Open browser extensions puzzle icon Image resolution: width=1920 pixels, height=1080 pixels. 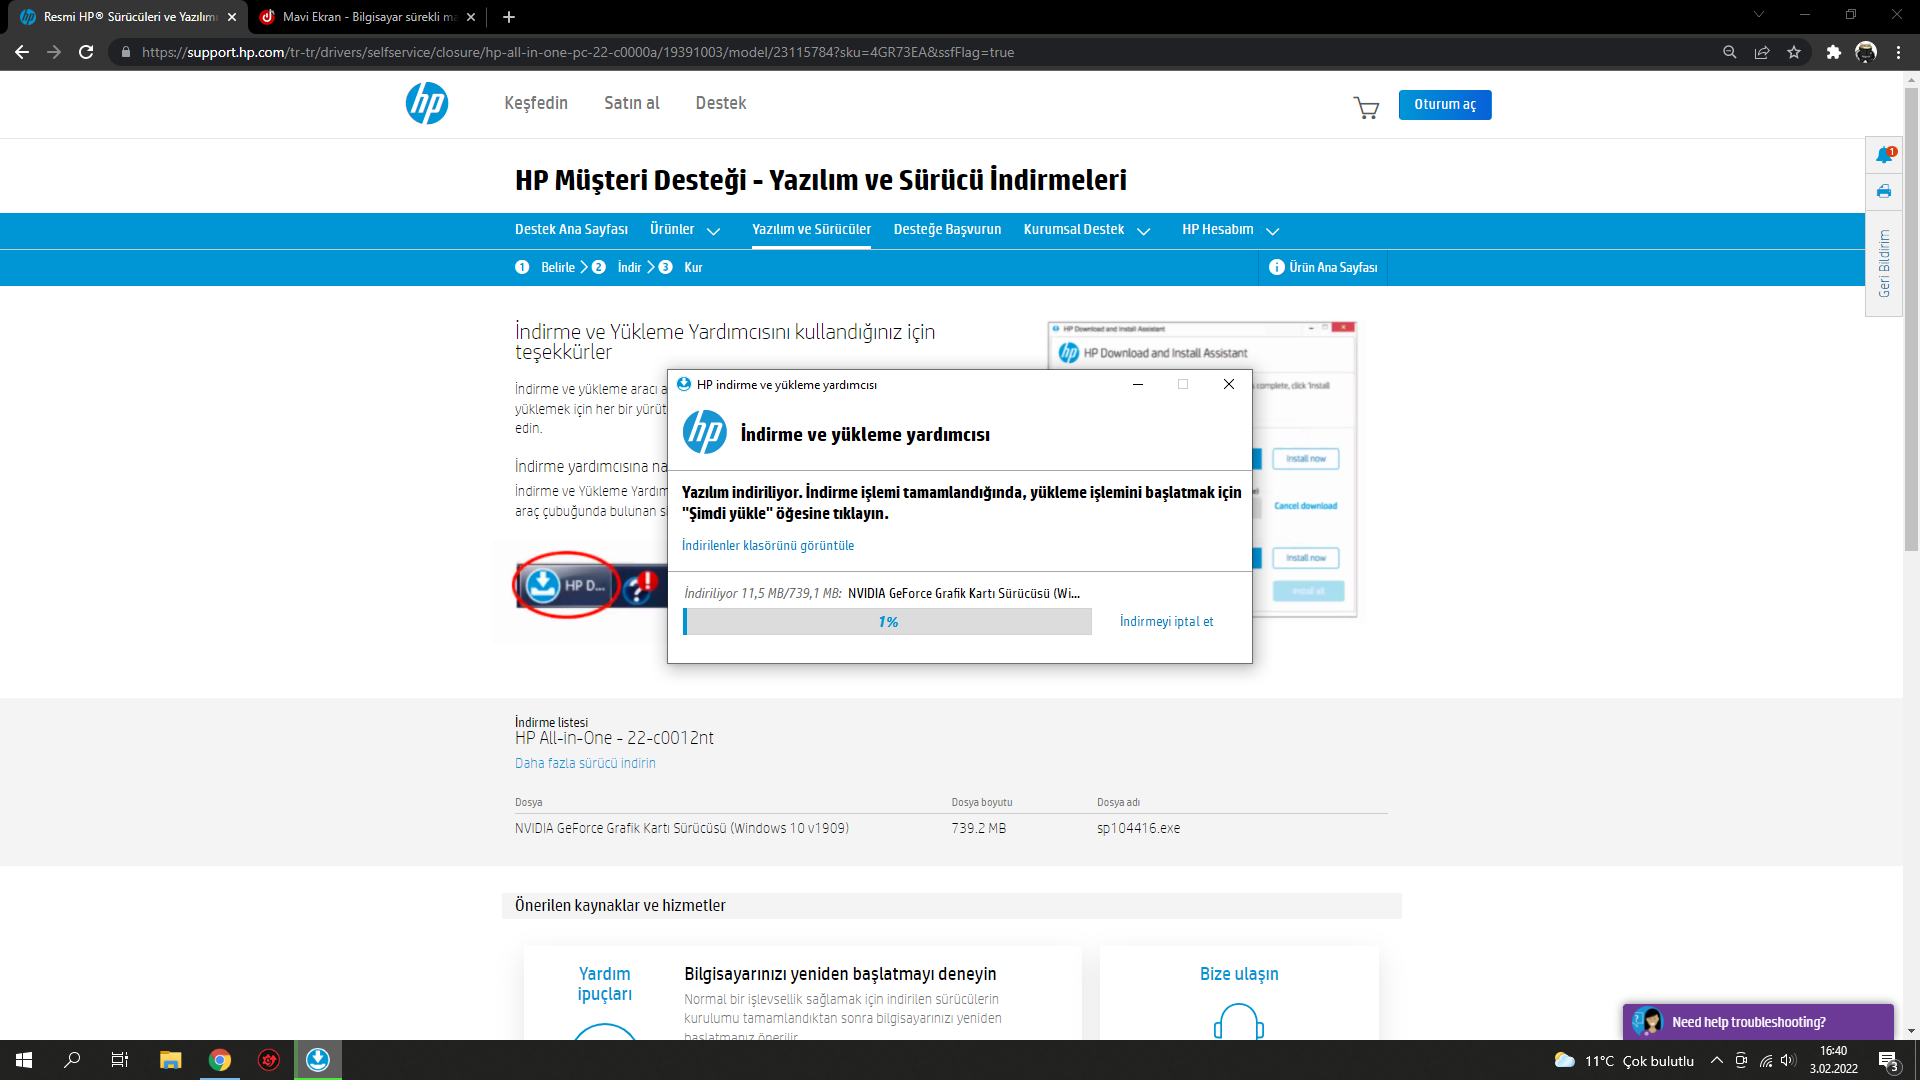[x=1833, y=52]
